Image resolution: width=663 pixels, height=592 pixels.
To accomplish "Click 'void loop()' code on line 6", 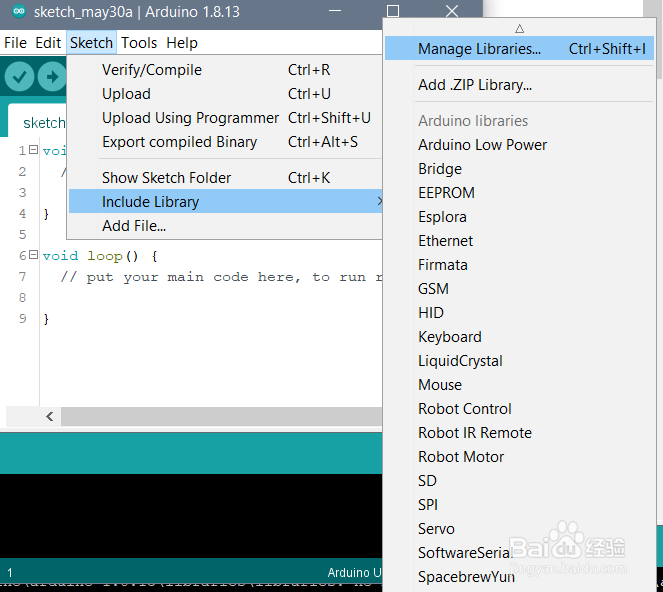I will (90, 256).
